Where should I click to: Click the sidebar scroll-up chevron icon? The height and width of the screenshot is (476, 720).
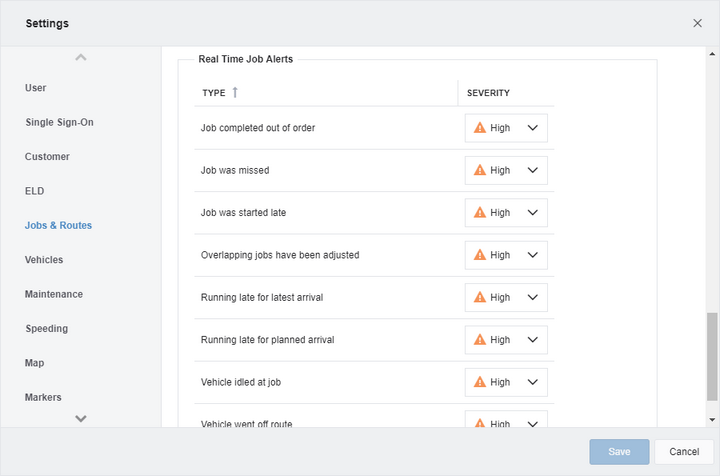(81, 57)
